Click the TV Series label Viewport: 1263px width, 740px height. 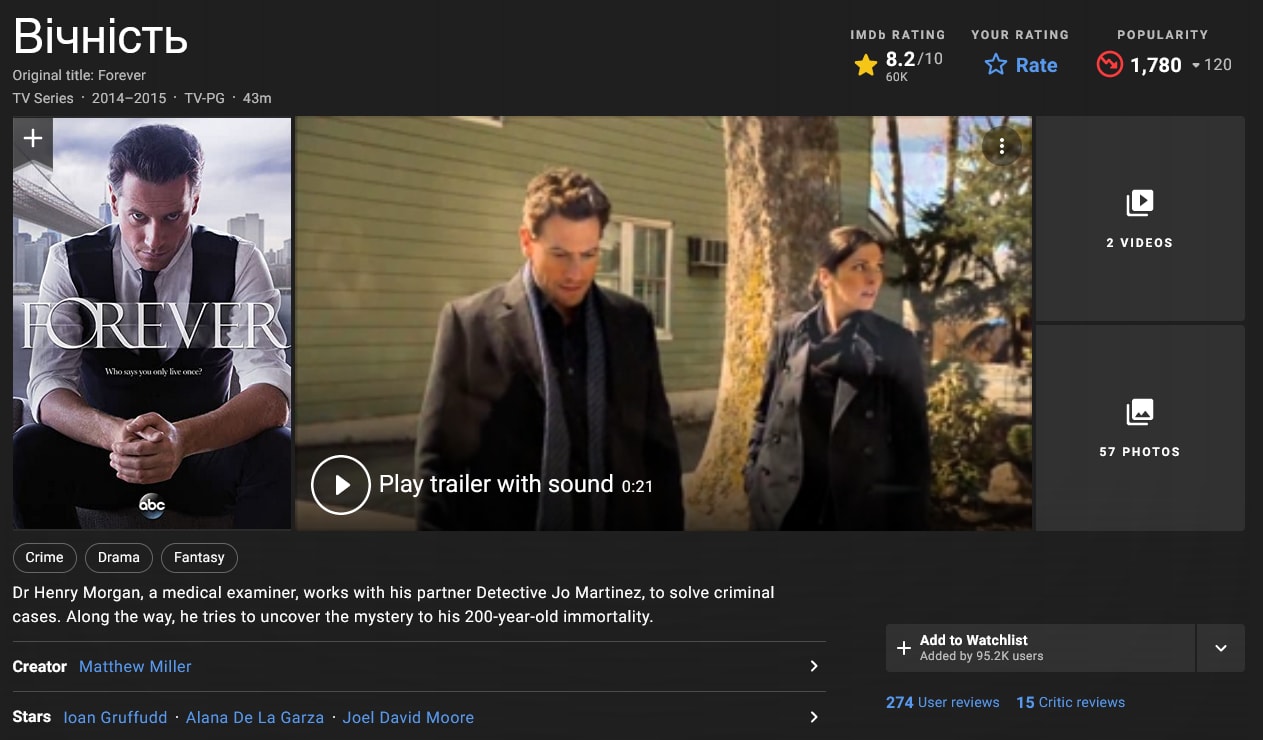(x=43, y=98)
